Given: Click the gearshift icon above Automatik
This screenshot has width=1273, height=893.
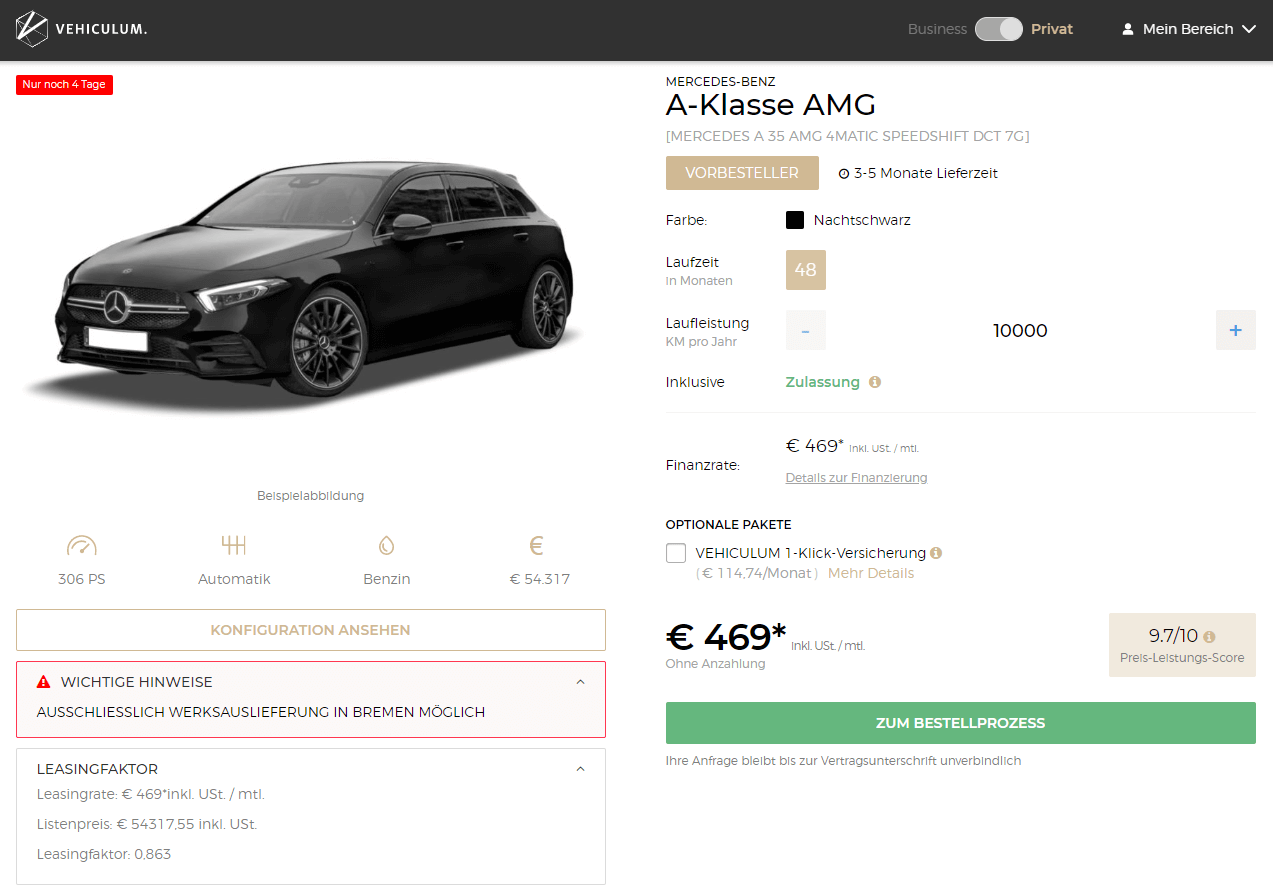Looking at the screenshot, I should point(234,545).
